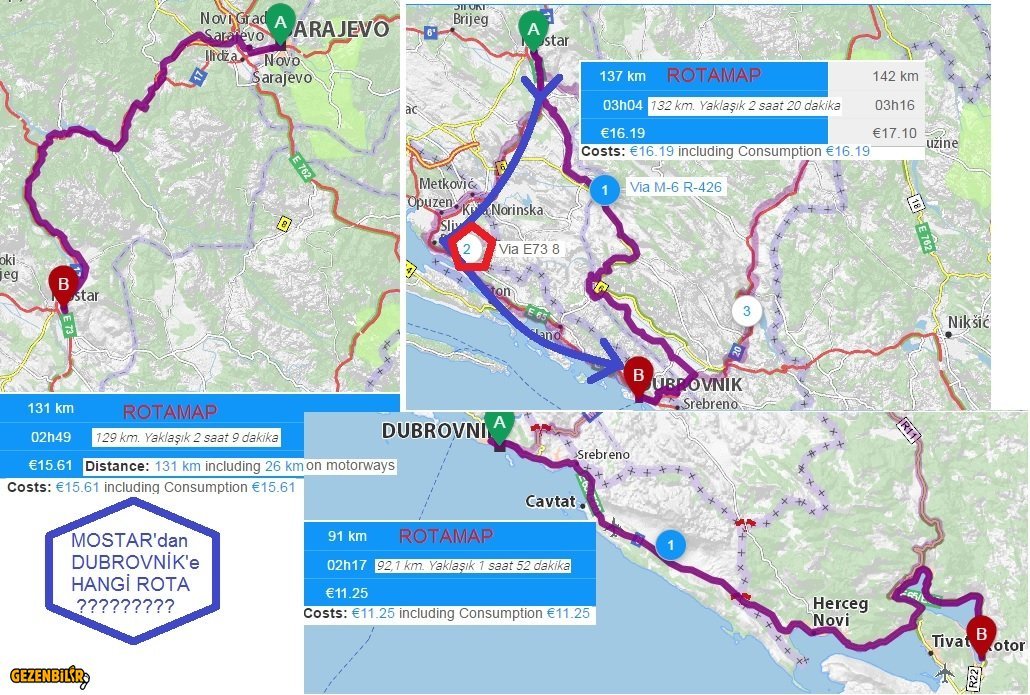Click the green A marker at Dubrovnik
This screenshot has height=695, width=1030.
(499, 428)
